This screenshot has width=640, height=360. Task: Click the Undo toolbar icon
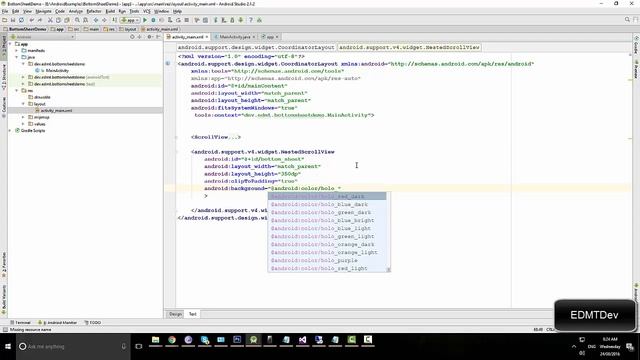pyautogui.click(x=31, y=20)
